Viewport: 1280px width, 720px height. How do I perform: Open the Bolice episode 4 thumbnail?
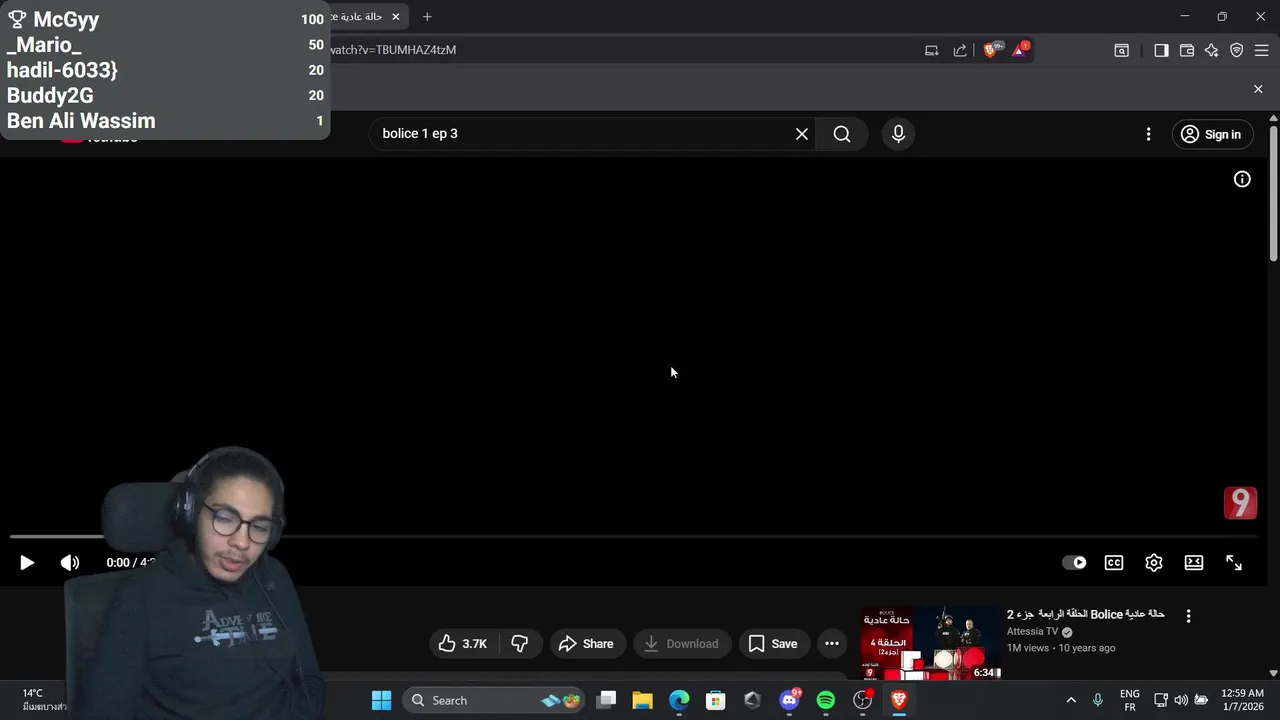(931, 643)
